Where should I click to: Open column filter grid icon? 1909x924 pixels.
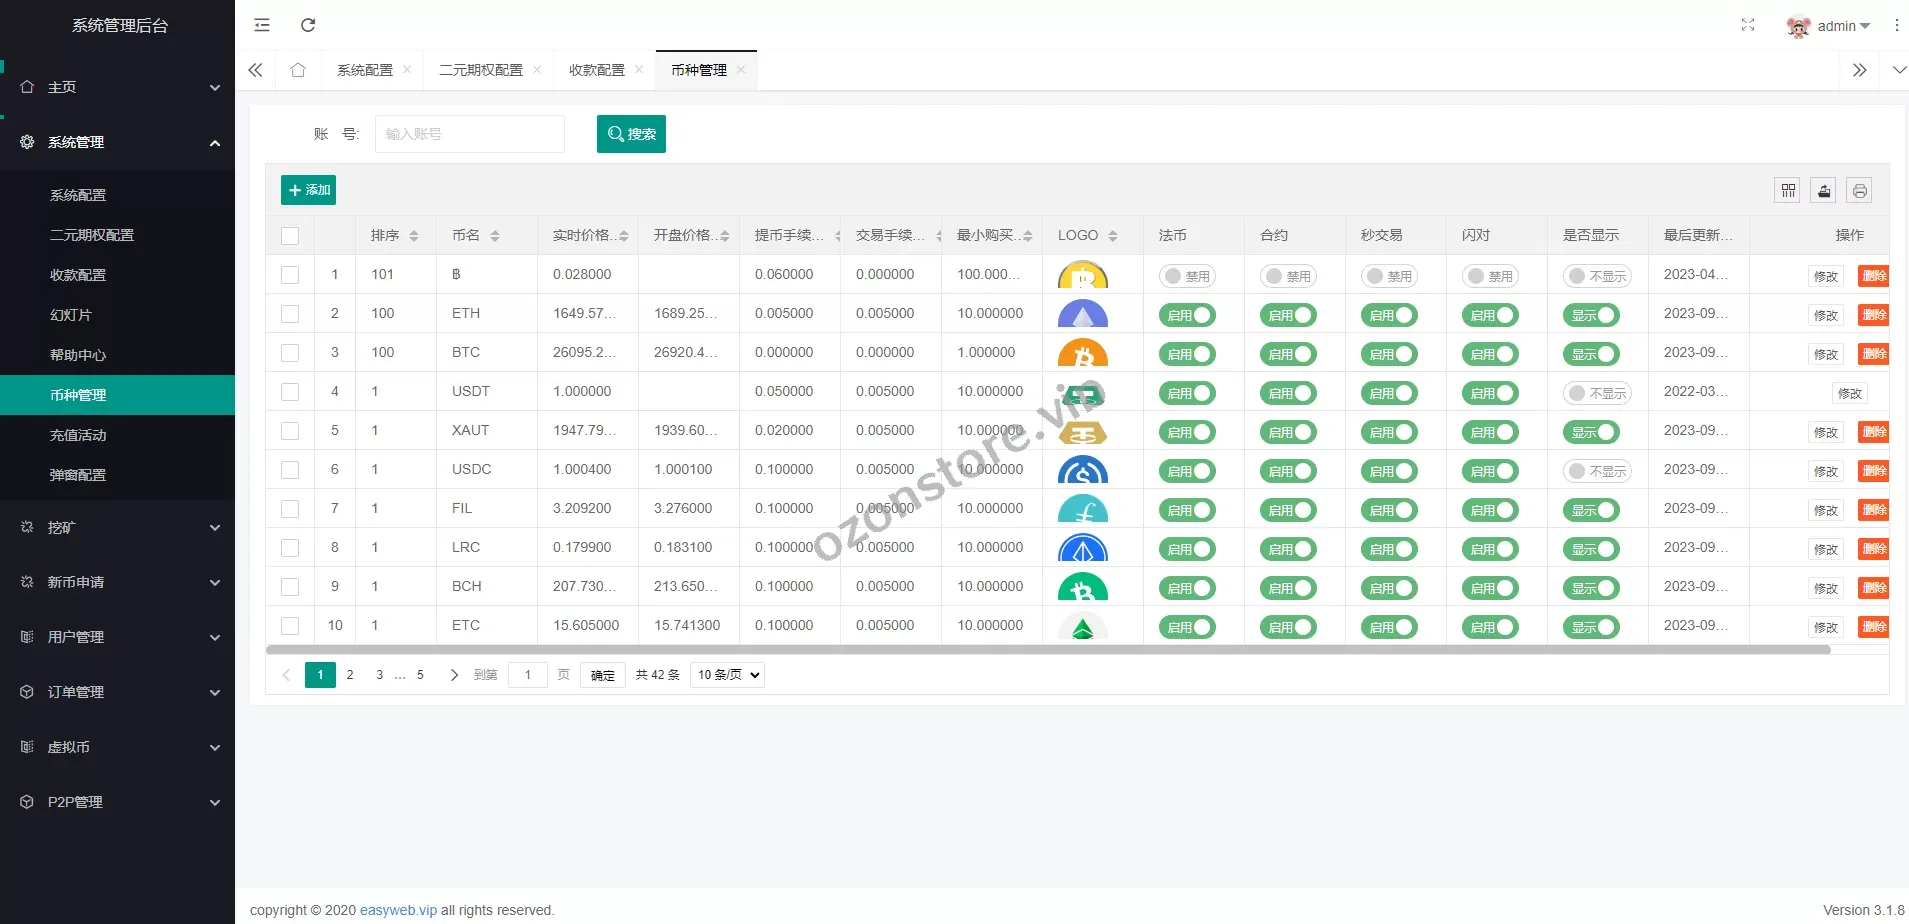pyautogui.click(x=1789, y=190)
